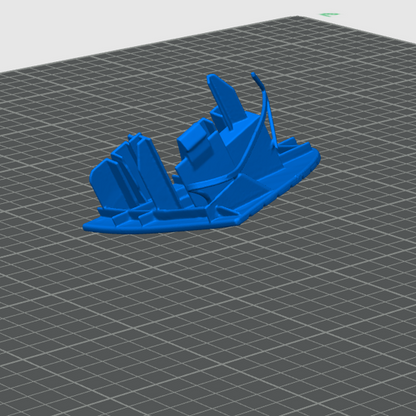Screen dimensions: 416x416
Task: Click empty build plate grid below the model
Action: [x=207, y=317]
